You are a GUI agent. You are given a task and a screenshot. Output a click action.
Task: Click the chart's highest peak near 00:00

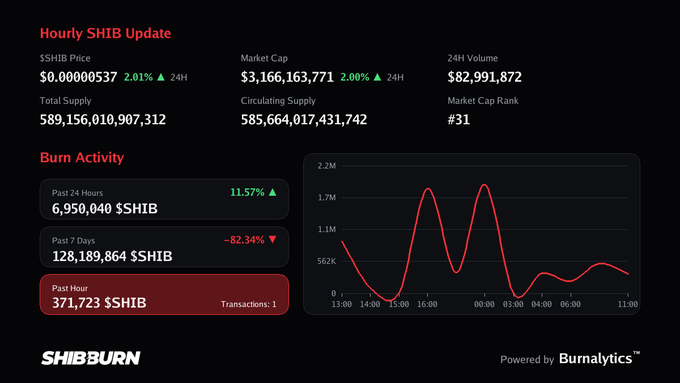(484, 185)
